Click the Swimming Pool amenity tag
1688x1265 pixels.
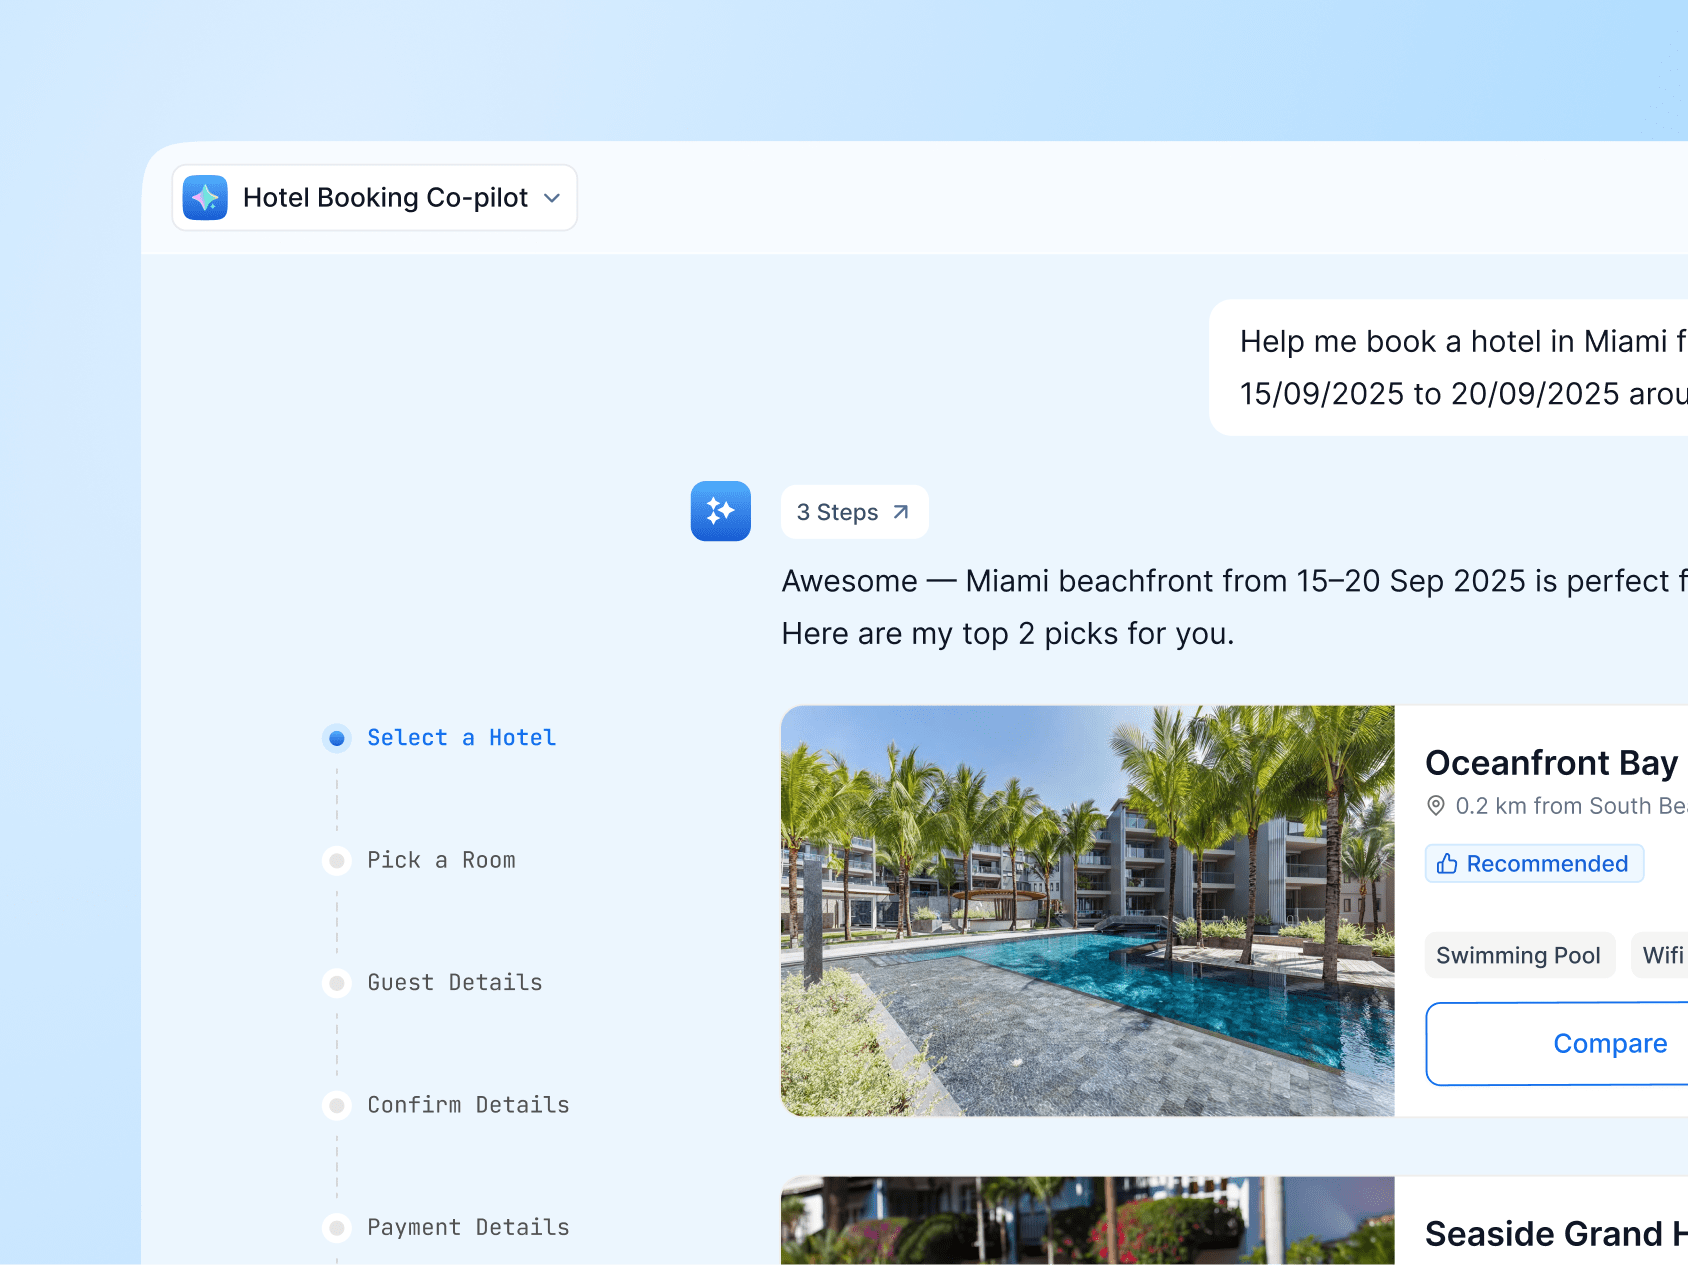(1519, 955)
